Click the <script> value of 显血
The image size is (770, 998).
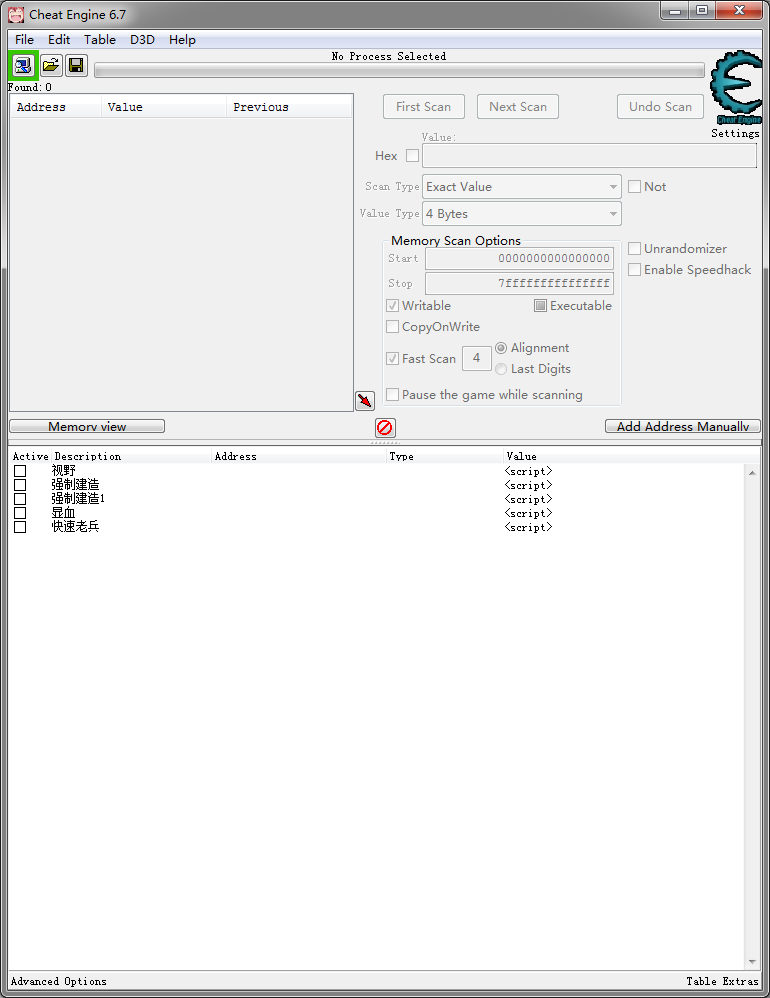click(528, 513)
